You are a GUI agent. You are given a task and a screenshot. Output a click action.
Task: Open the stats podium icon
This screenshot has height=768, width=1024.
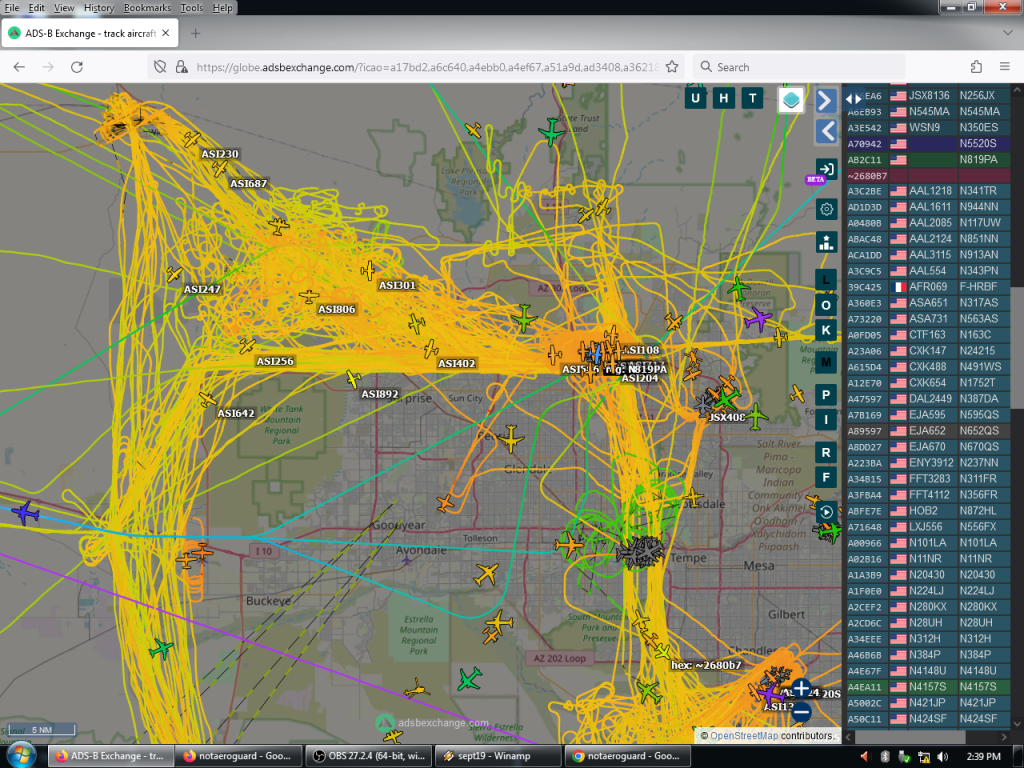pyautogui.click(x=826, y=242)
